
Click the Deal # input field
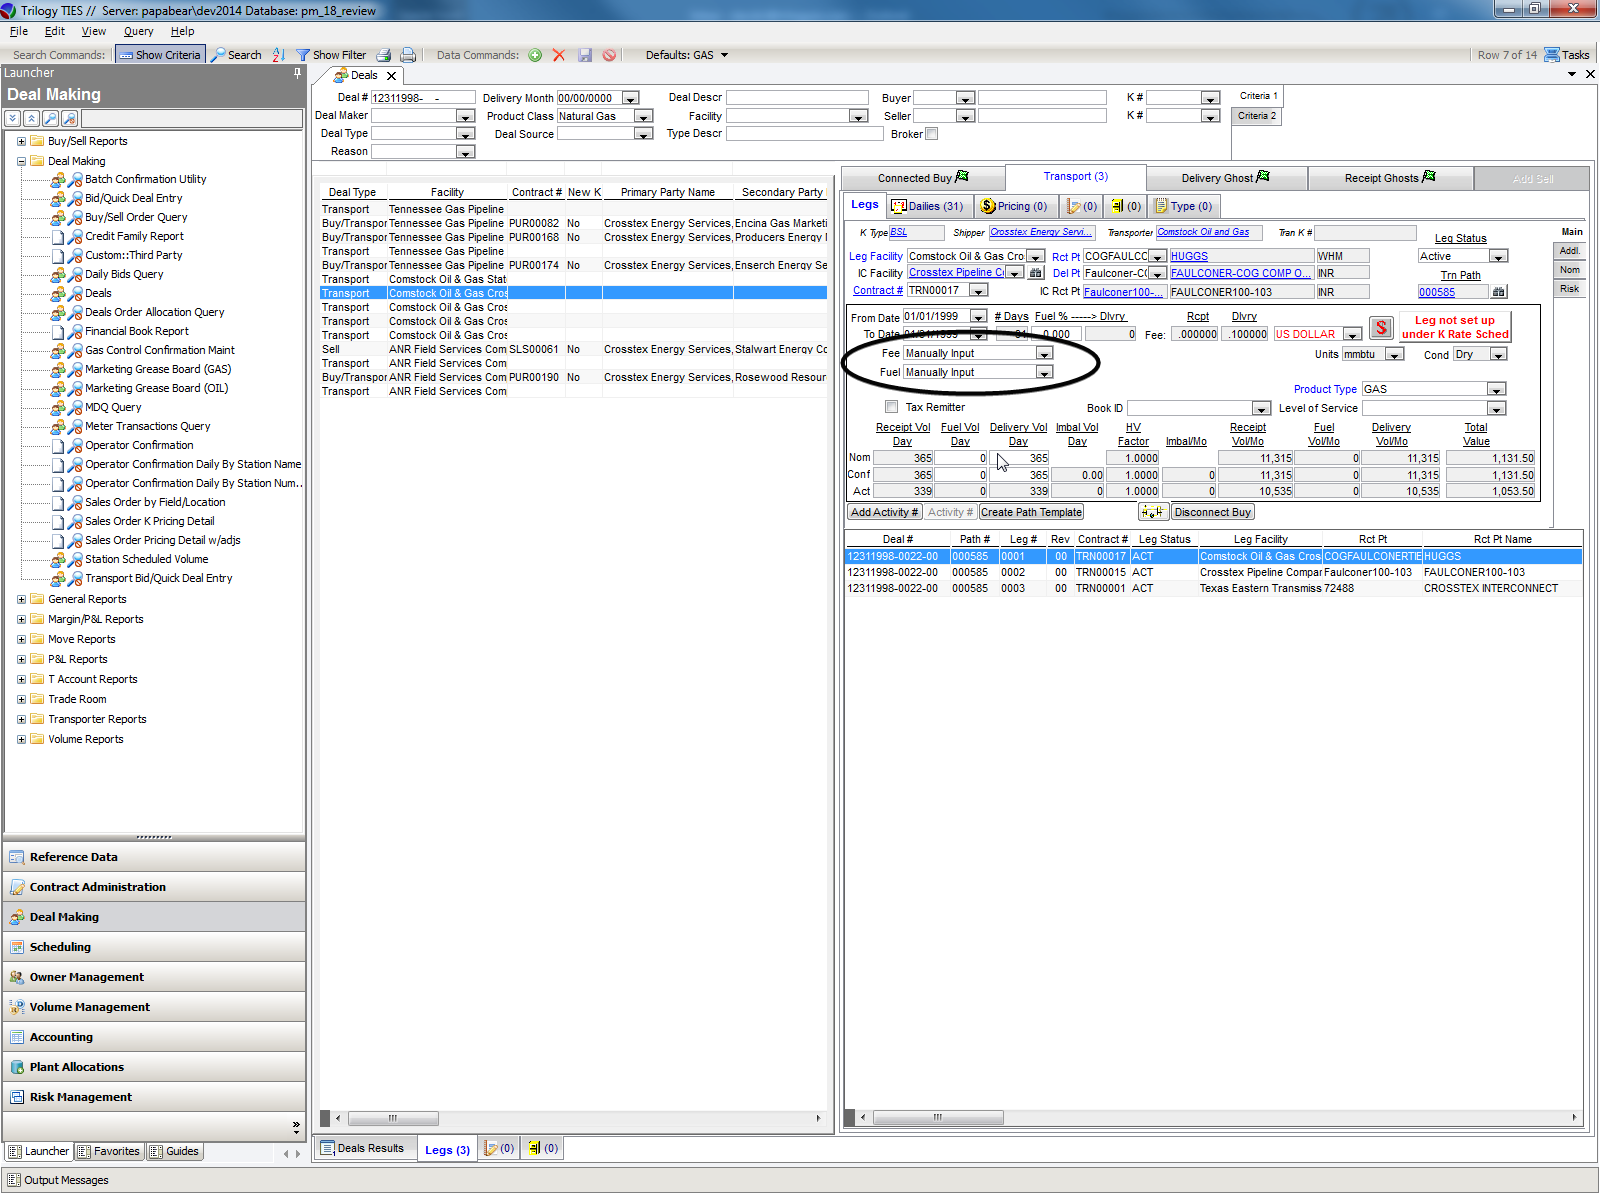point(422,98)
